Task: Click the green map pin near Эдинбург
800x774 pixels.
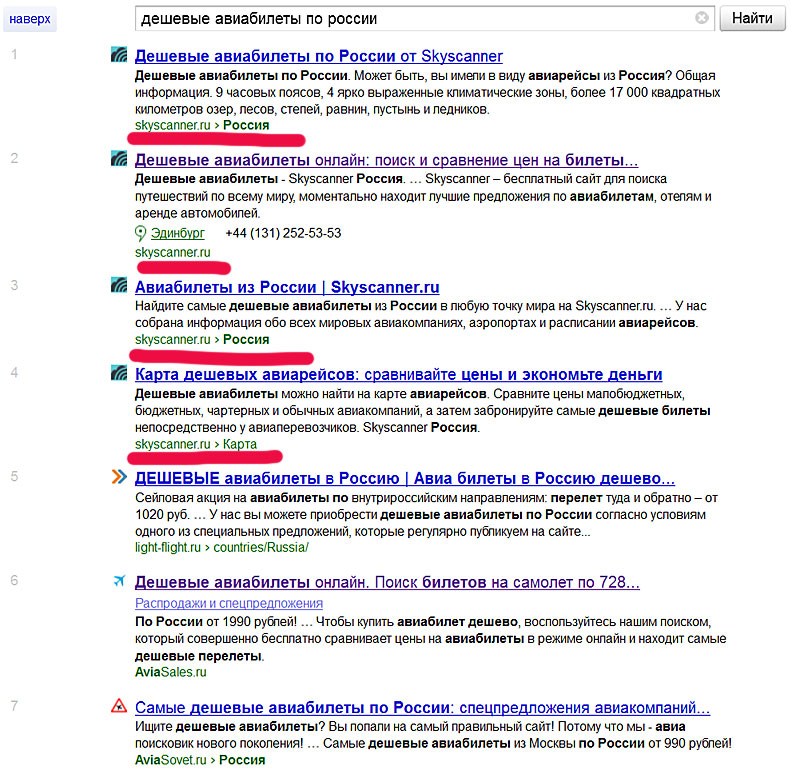Action: pos(141,233)
